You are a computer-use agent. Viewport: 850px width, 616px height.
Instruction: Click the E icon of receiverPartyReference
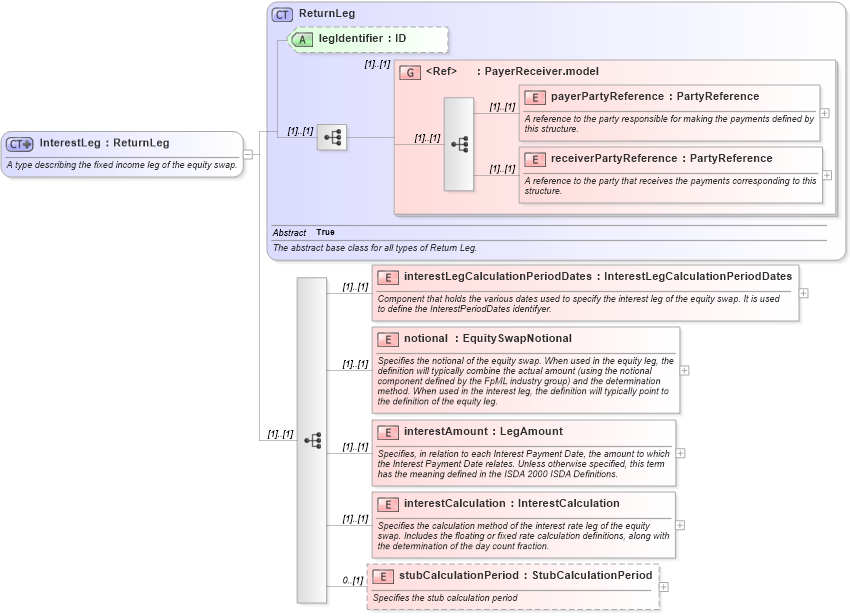click(535, 159)
